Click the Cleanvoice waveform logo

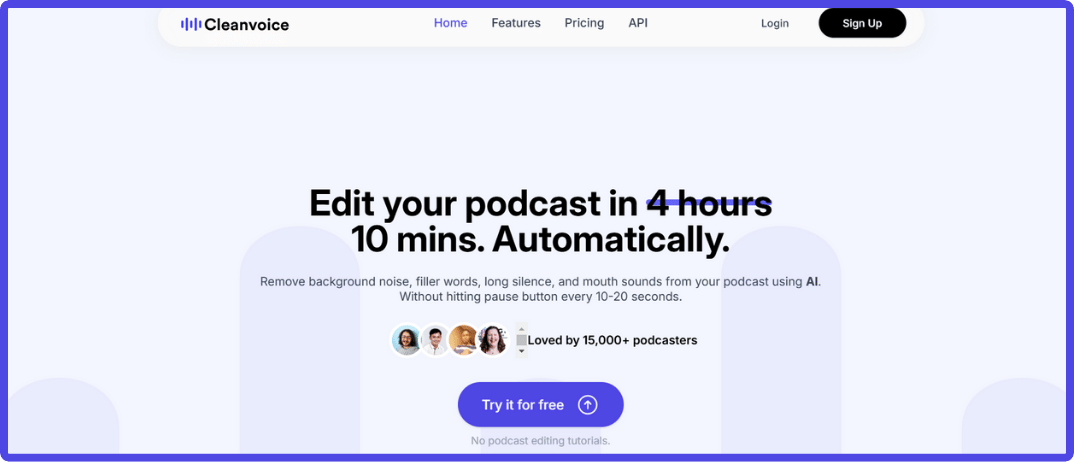point(190,25)
